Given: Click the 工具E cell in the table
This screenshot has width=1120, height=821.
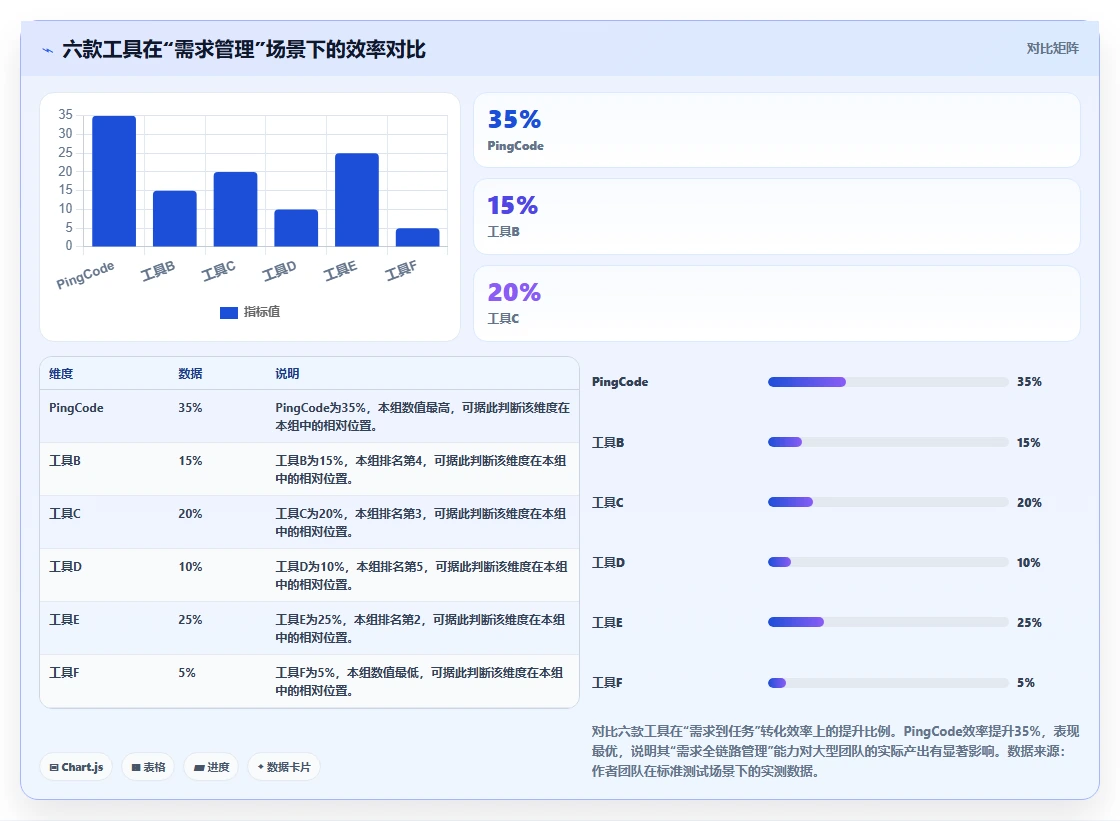Looking at the screenshot, I should (x=64, y=620).
